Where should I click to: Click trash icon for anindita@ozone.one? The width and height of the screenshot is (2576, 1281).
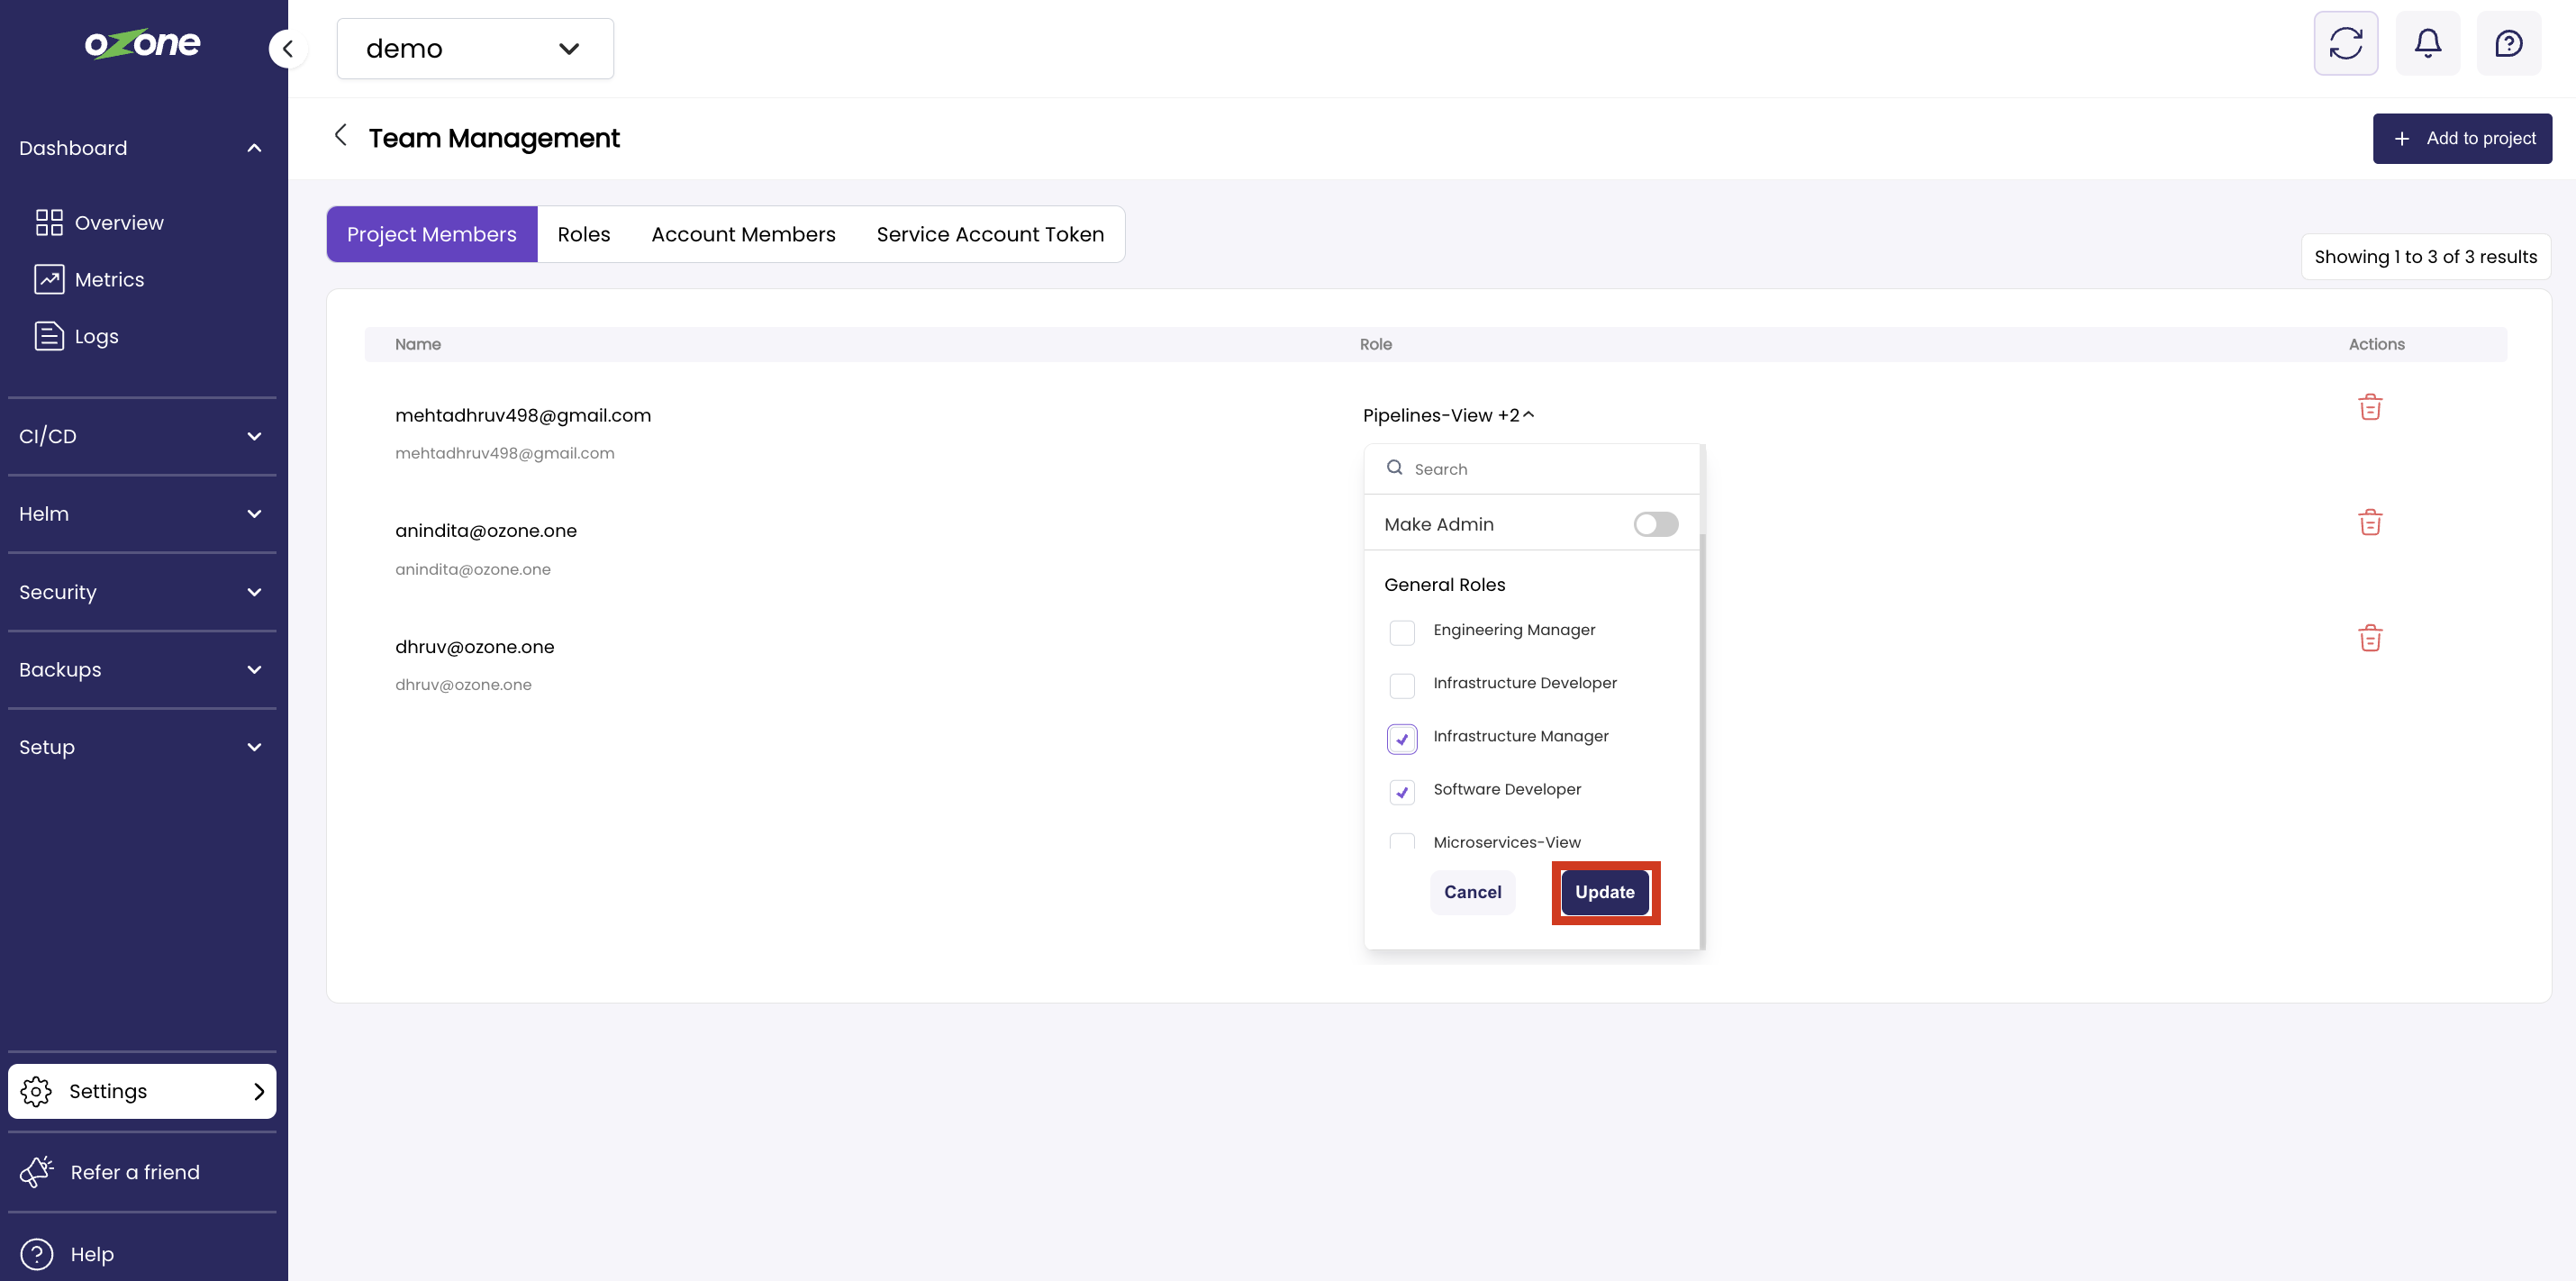[2369, 523]
